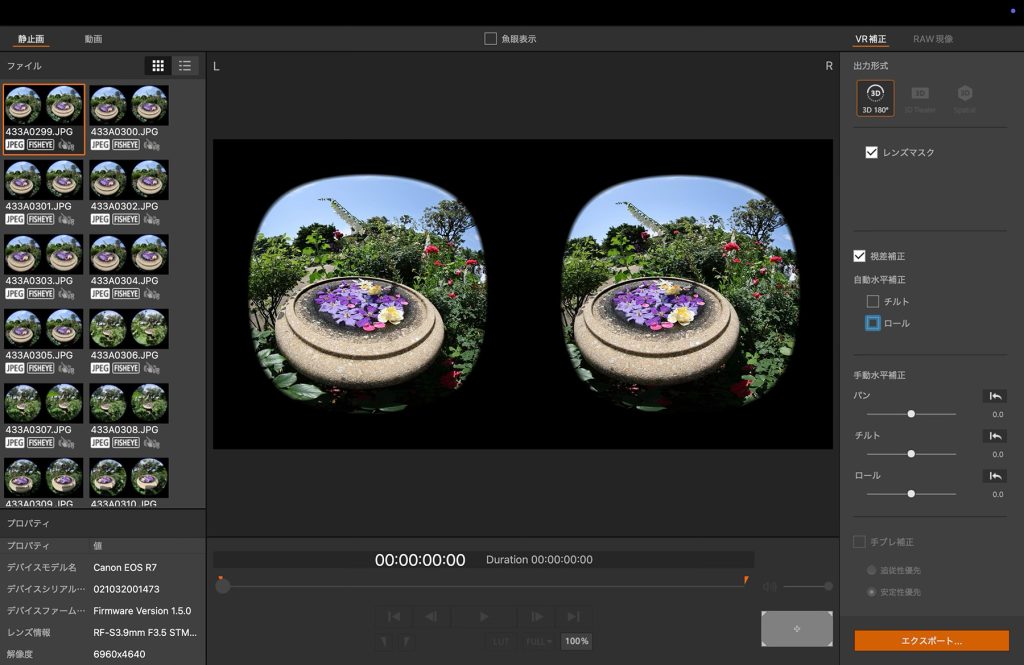Screen dimensions: 1024x665
Task: Open the 静止画 still image tab
Action: (31, 39)
